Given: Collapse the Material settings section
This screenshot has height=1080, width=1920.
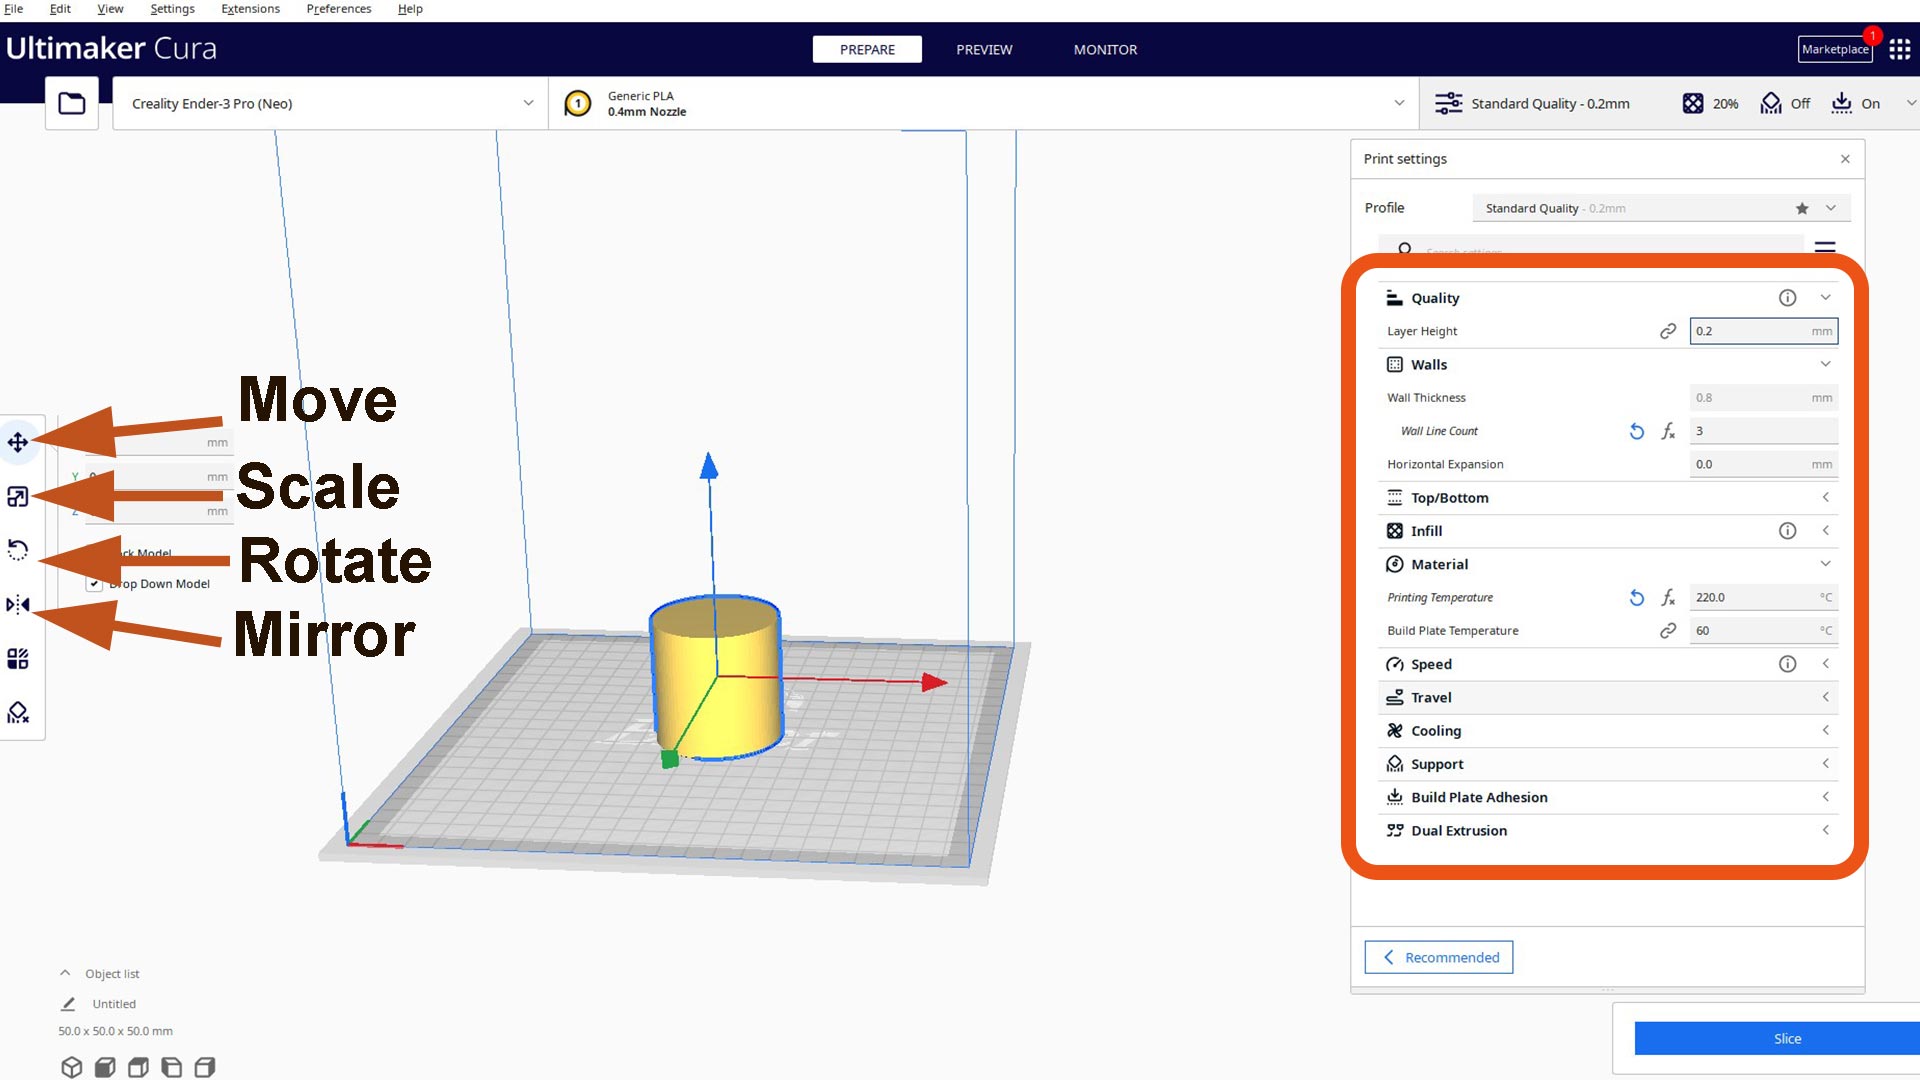Looking at the screenshot, I should point(1825,564).
